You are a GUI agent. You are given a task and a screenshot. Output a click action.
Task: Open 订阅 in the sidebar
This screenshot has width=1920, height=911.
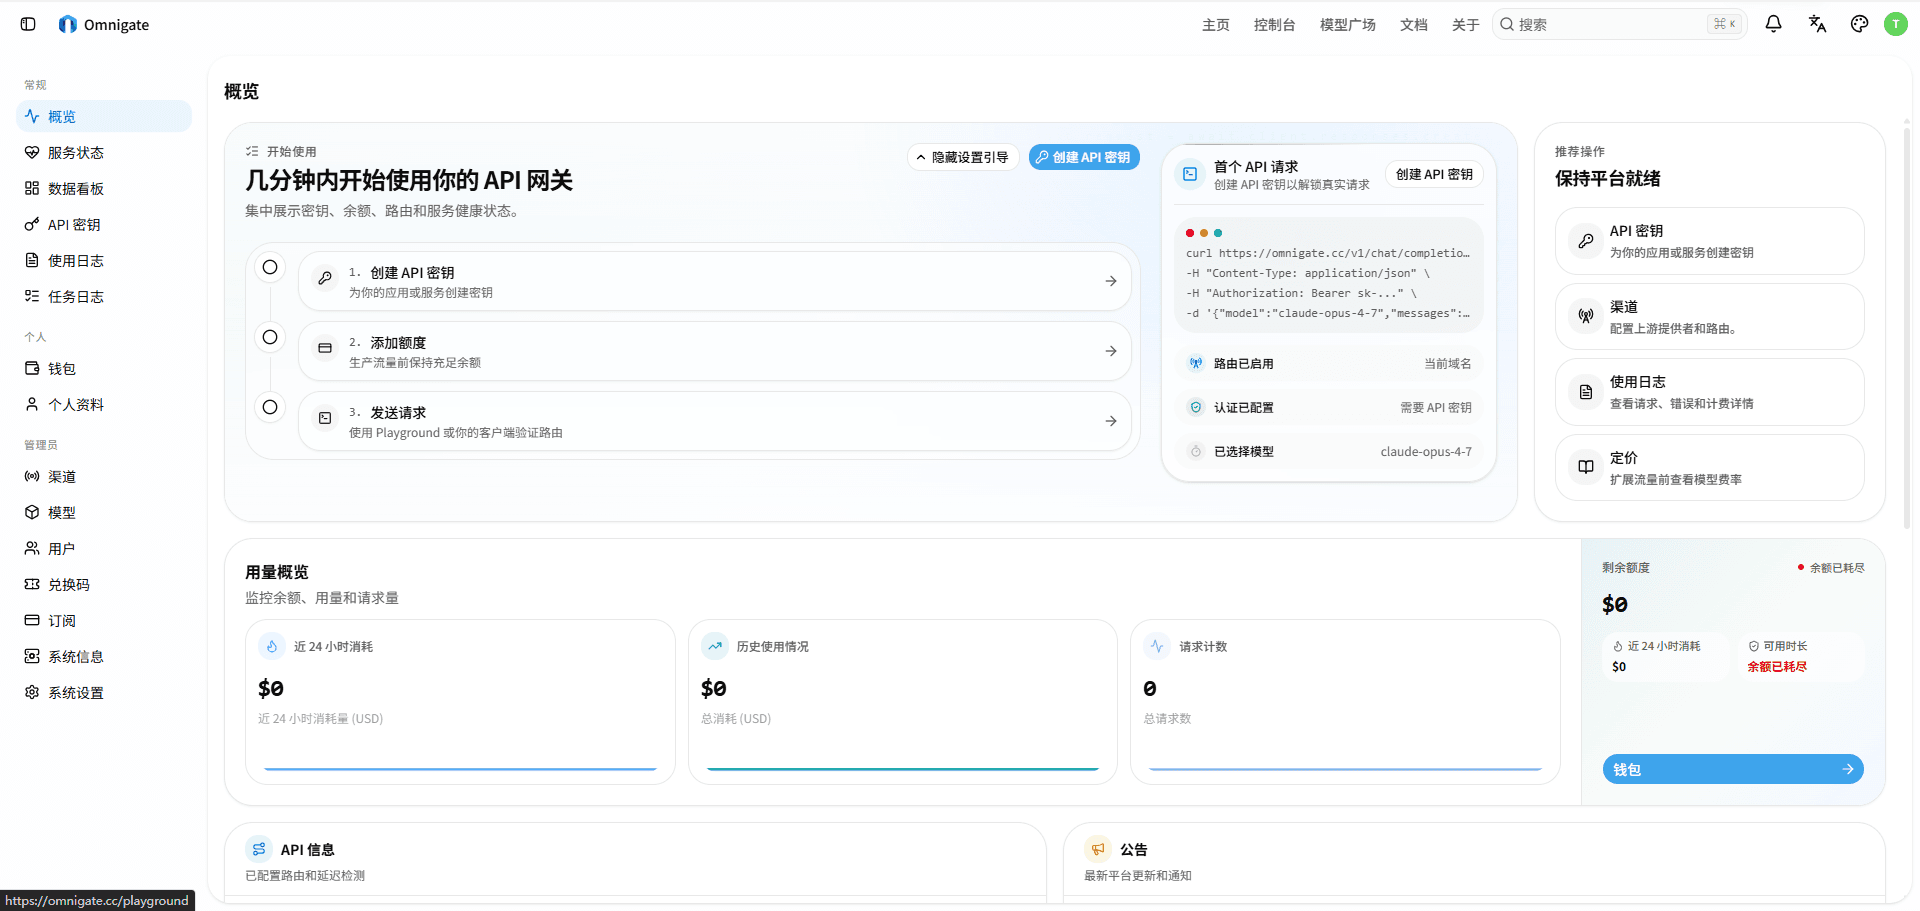104,620
